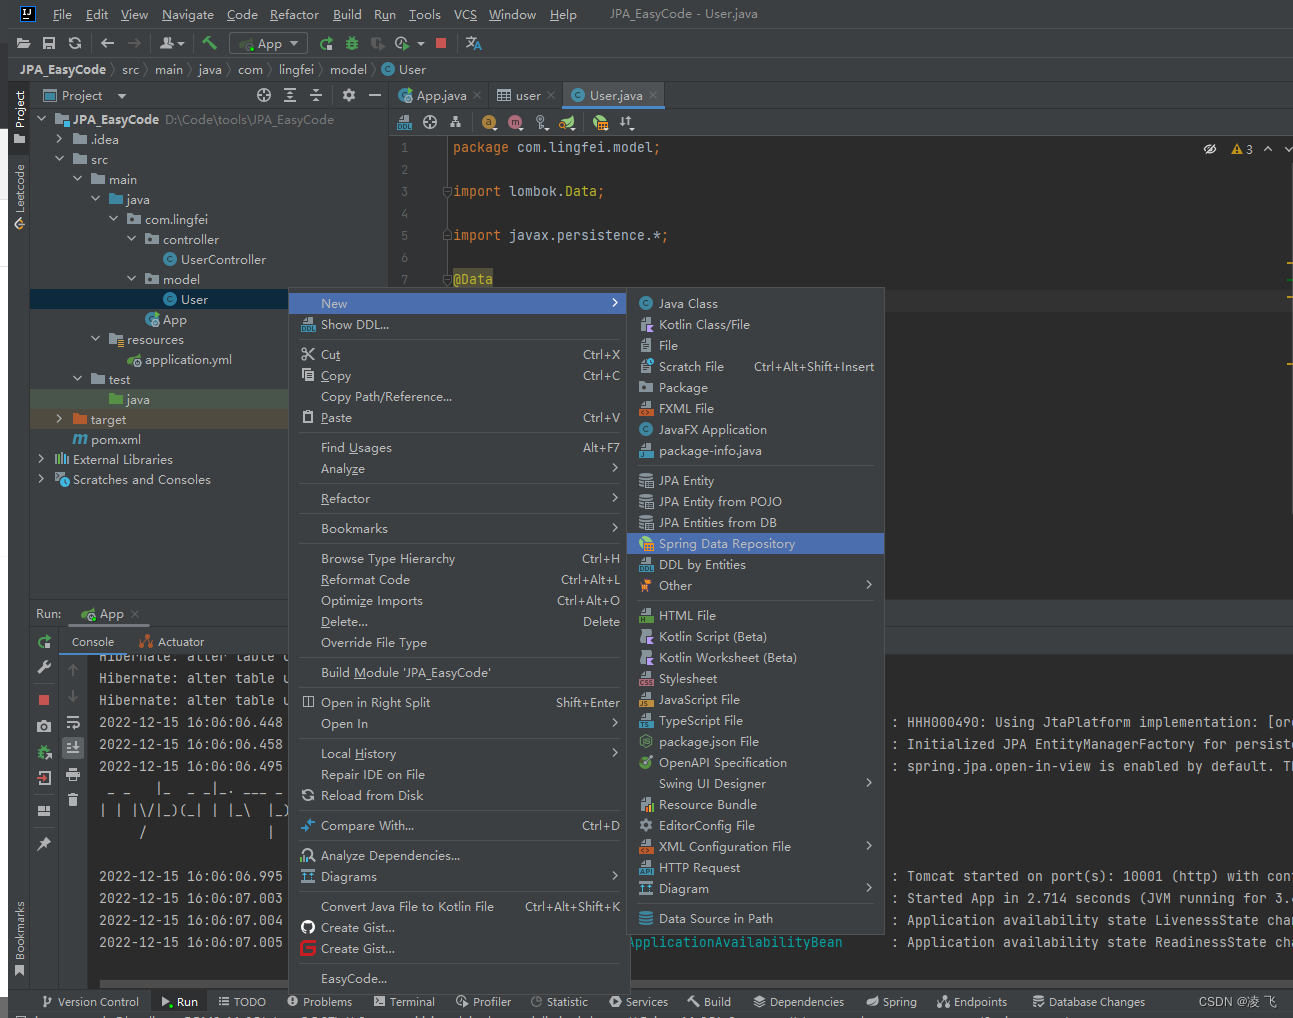Choose JPA Entity from POJO

[755, 501]
